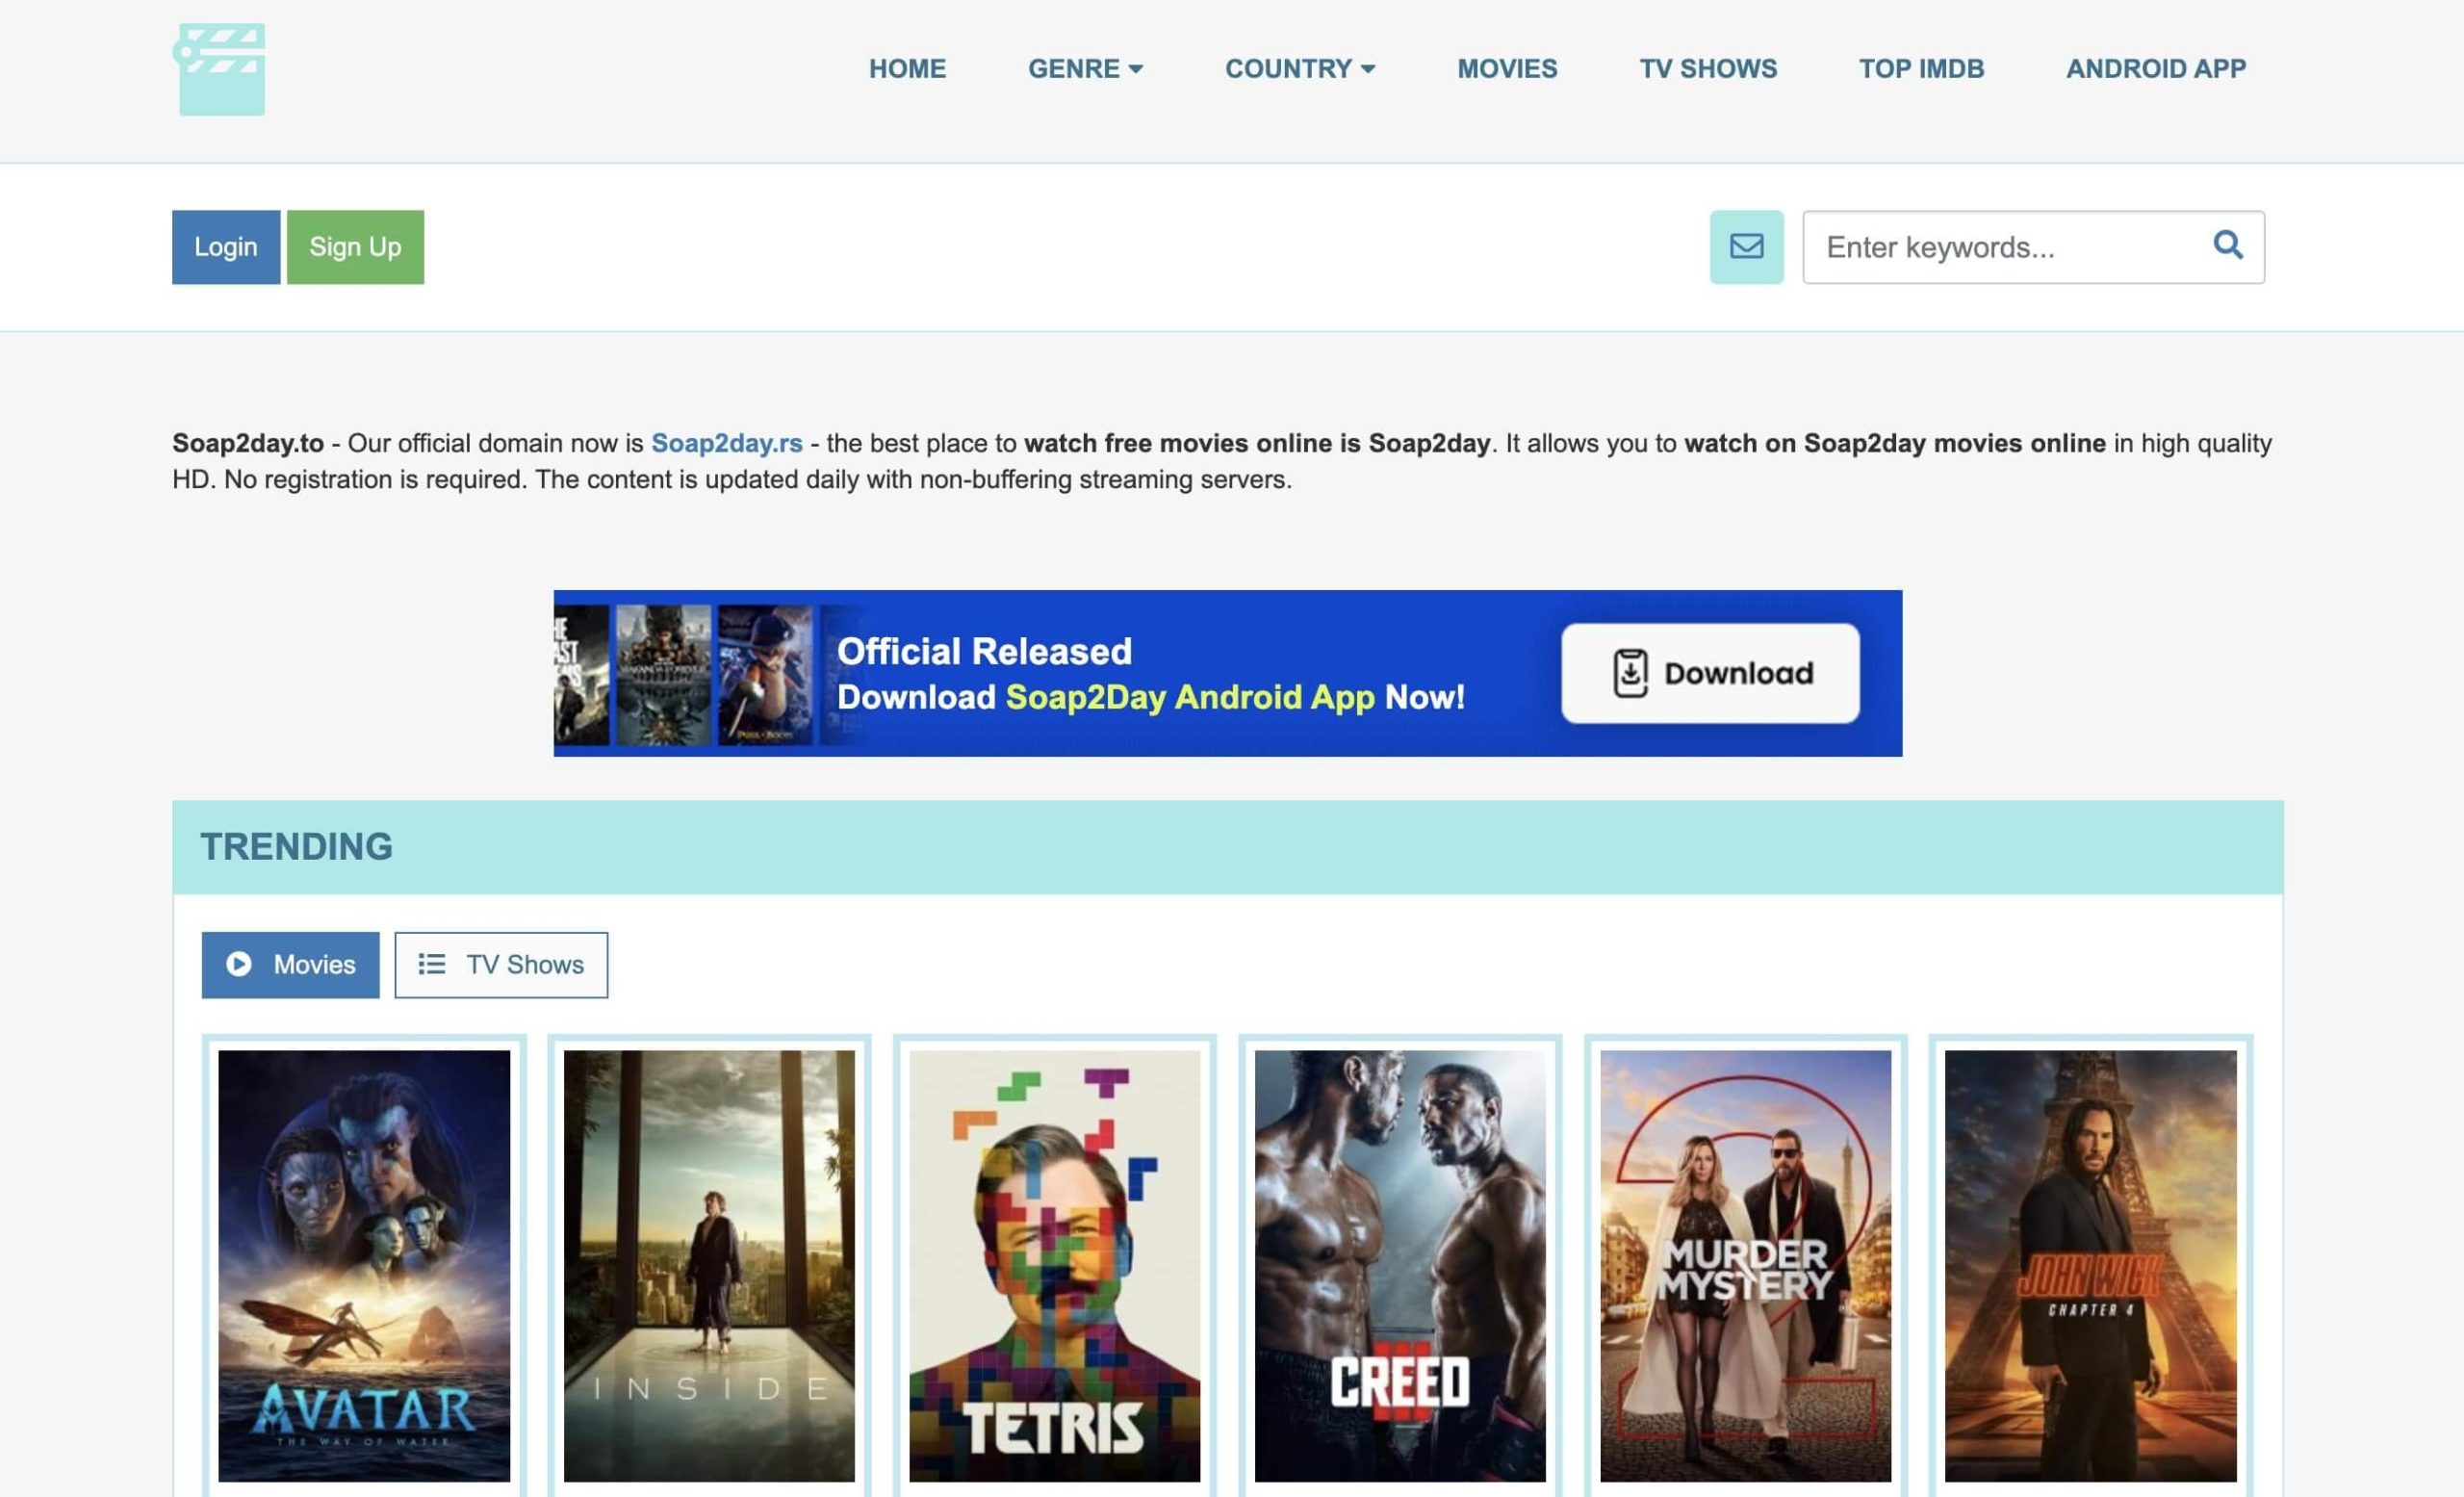The image size is (2464, 1497).
Task: Open the Avatar movie poster
Action: click(364, 1265)
